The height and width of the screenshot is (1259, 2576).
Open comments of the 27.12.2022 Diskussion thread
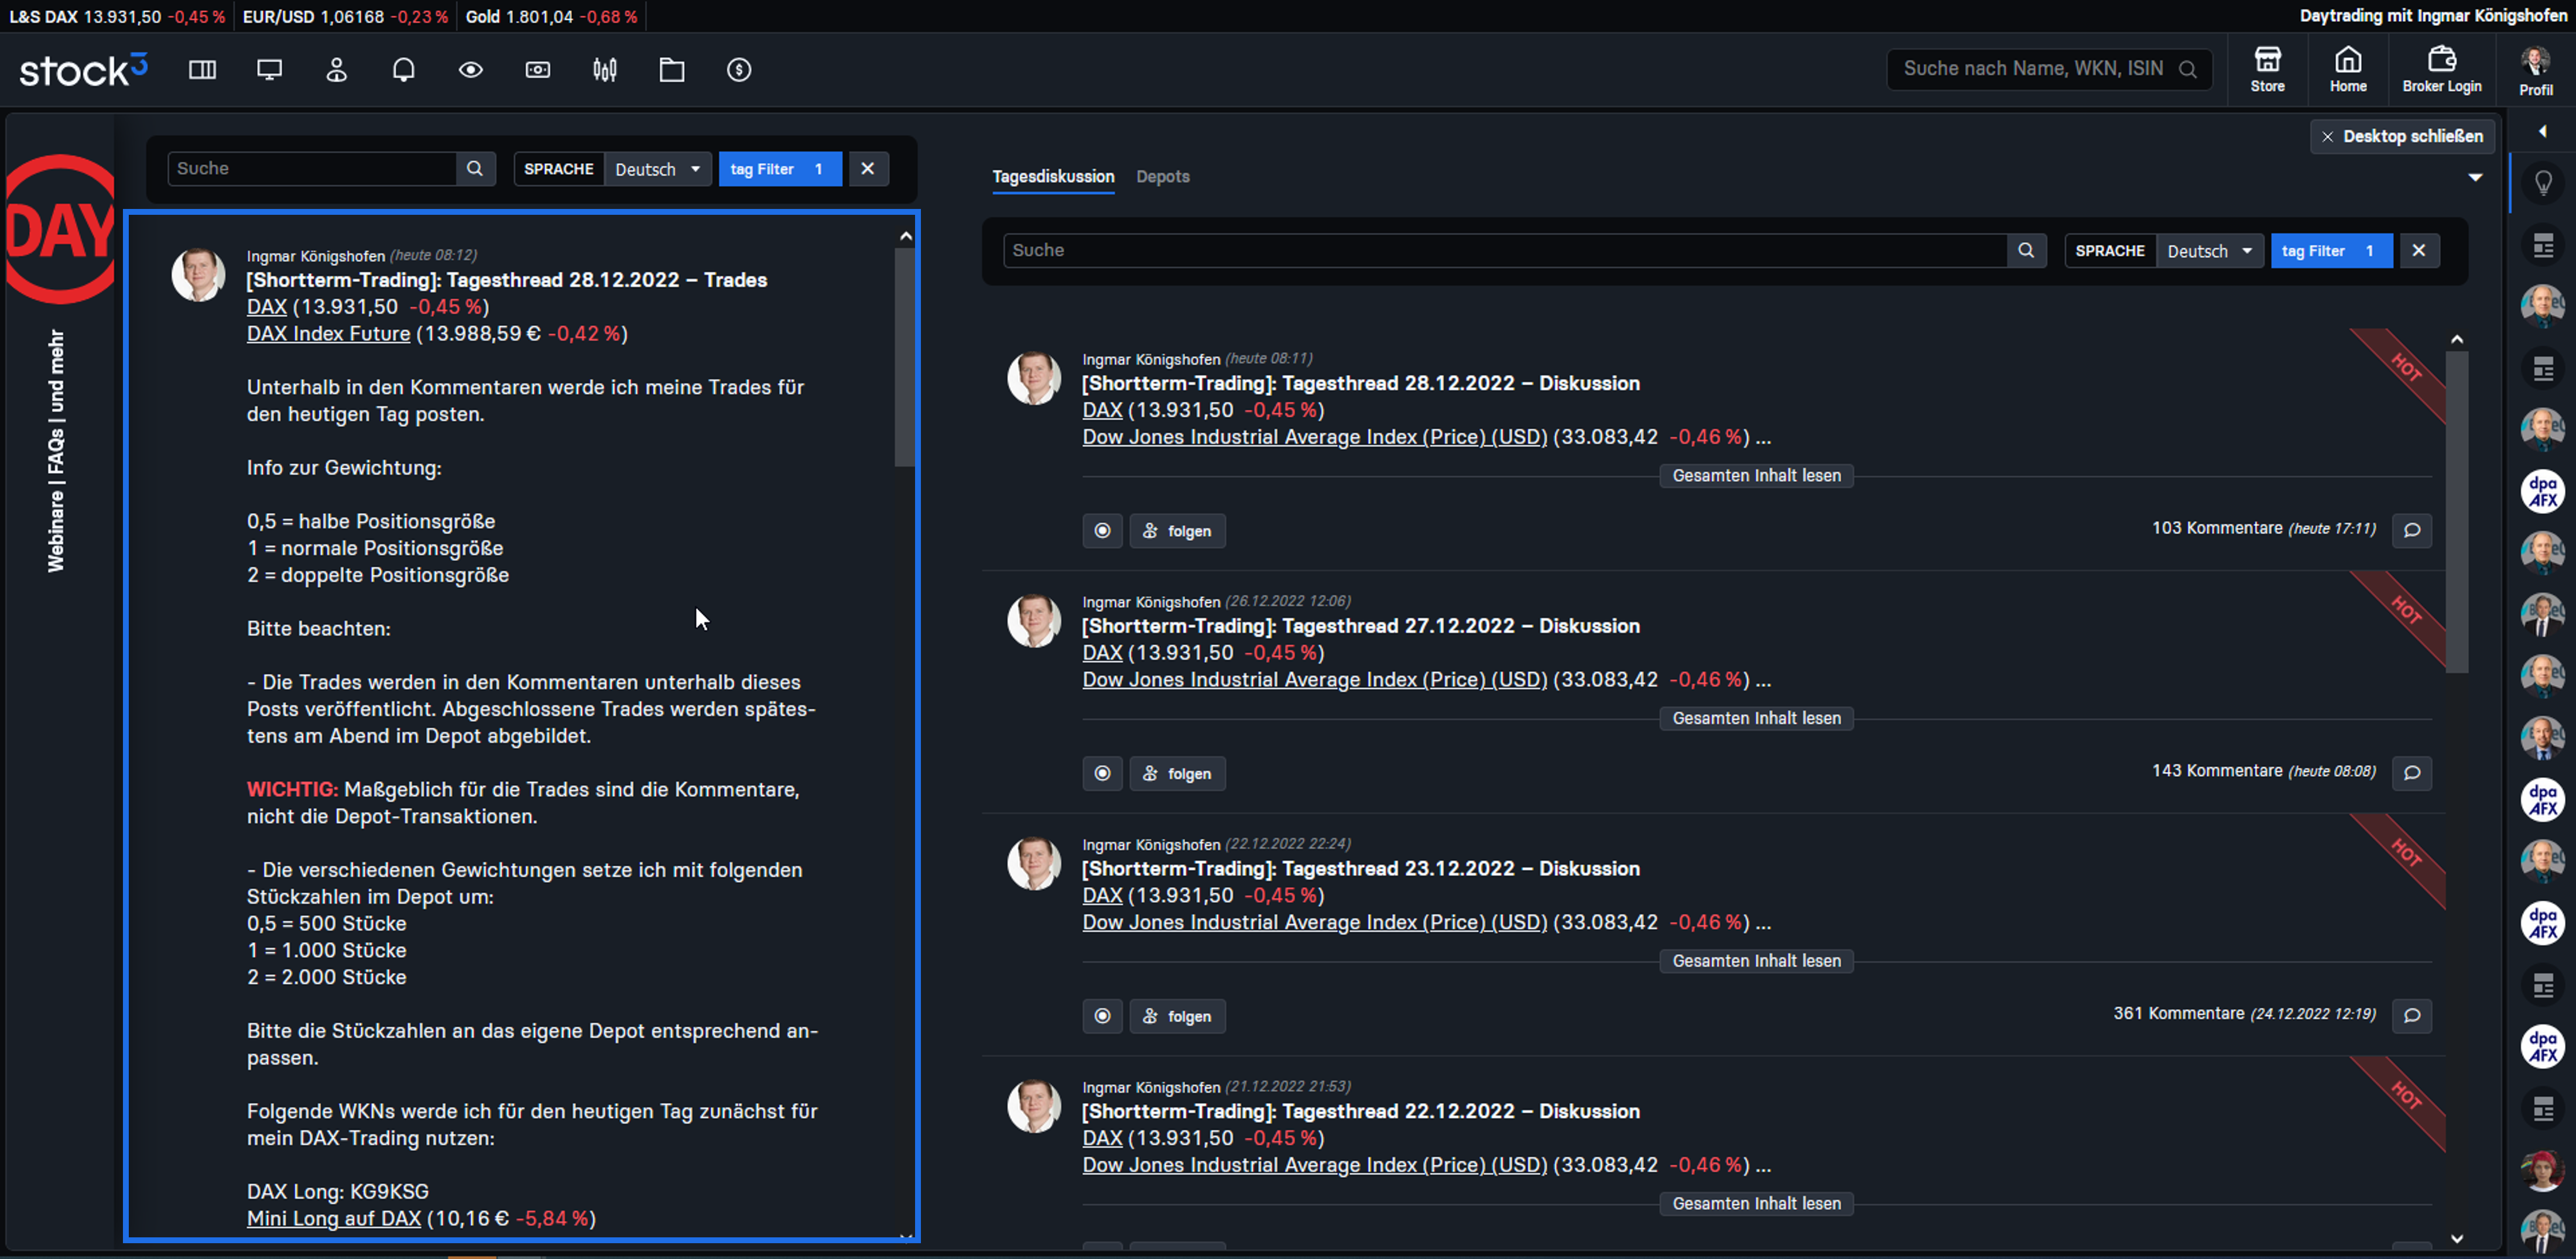pos(2412,773)
